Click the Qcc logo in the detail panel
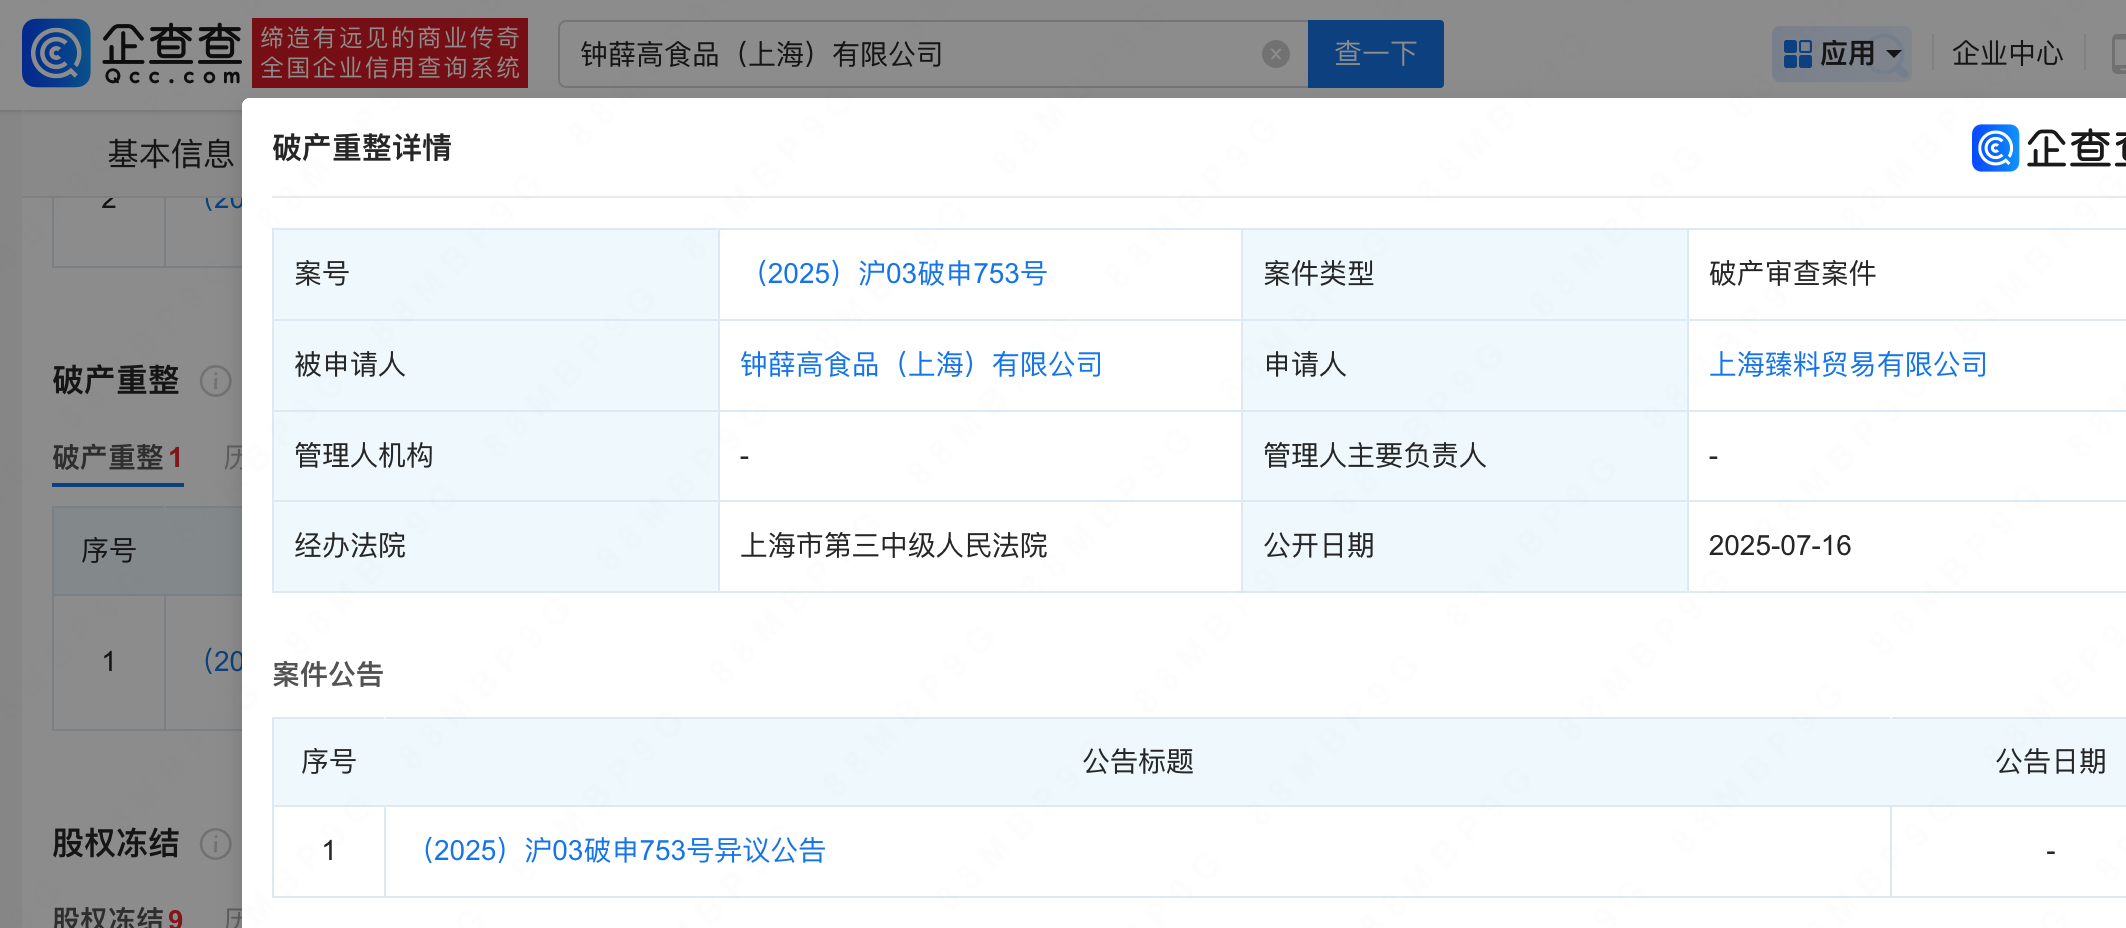 pos(1996,149)
